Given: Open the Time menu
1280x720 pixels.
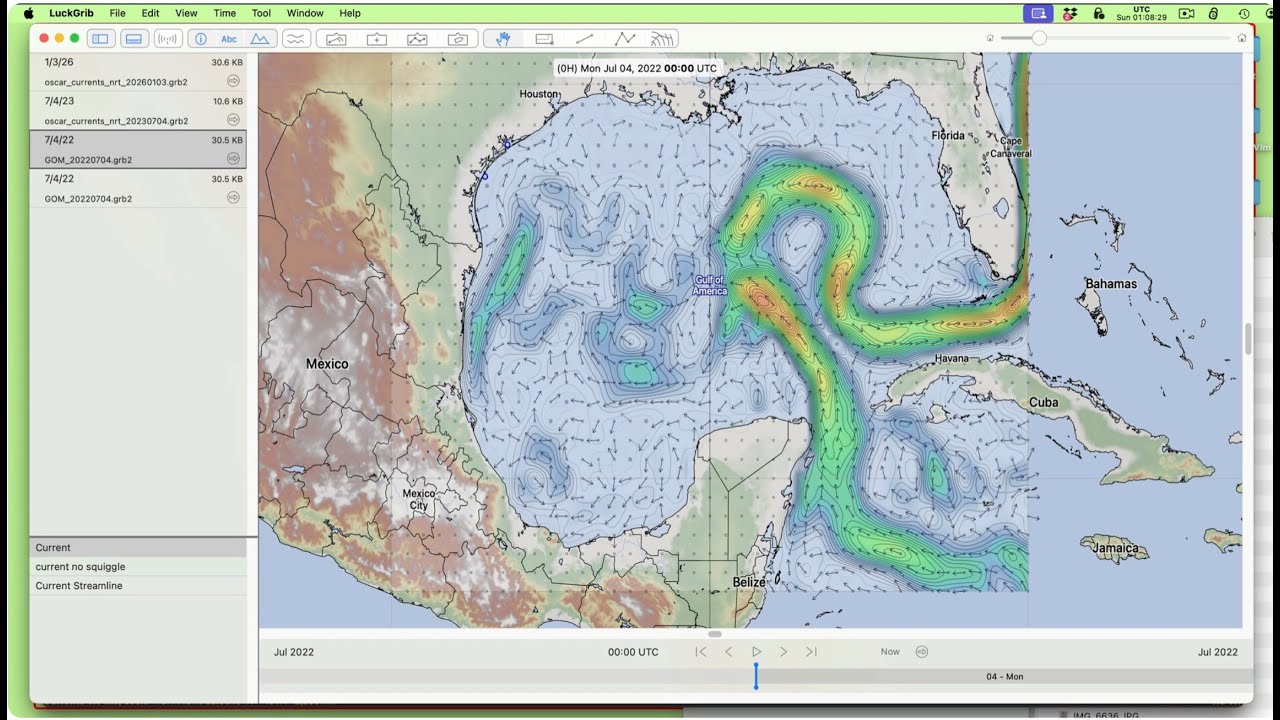Looking at the screenshot, I should (x=225, y=13).
